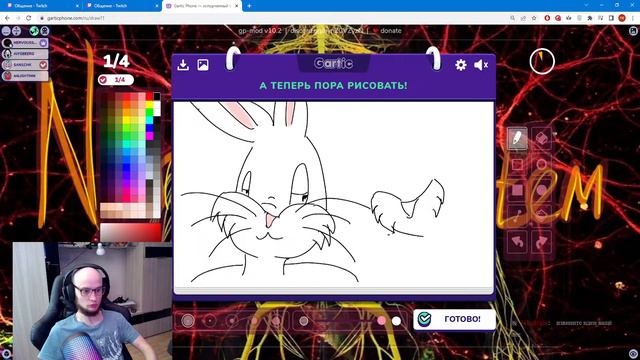The image size is (640, 360).
Task: Switch to the second Twitch browser tab
Action: pos(121,6)
